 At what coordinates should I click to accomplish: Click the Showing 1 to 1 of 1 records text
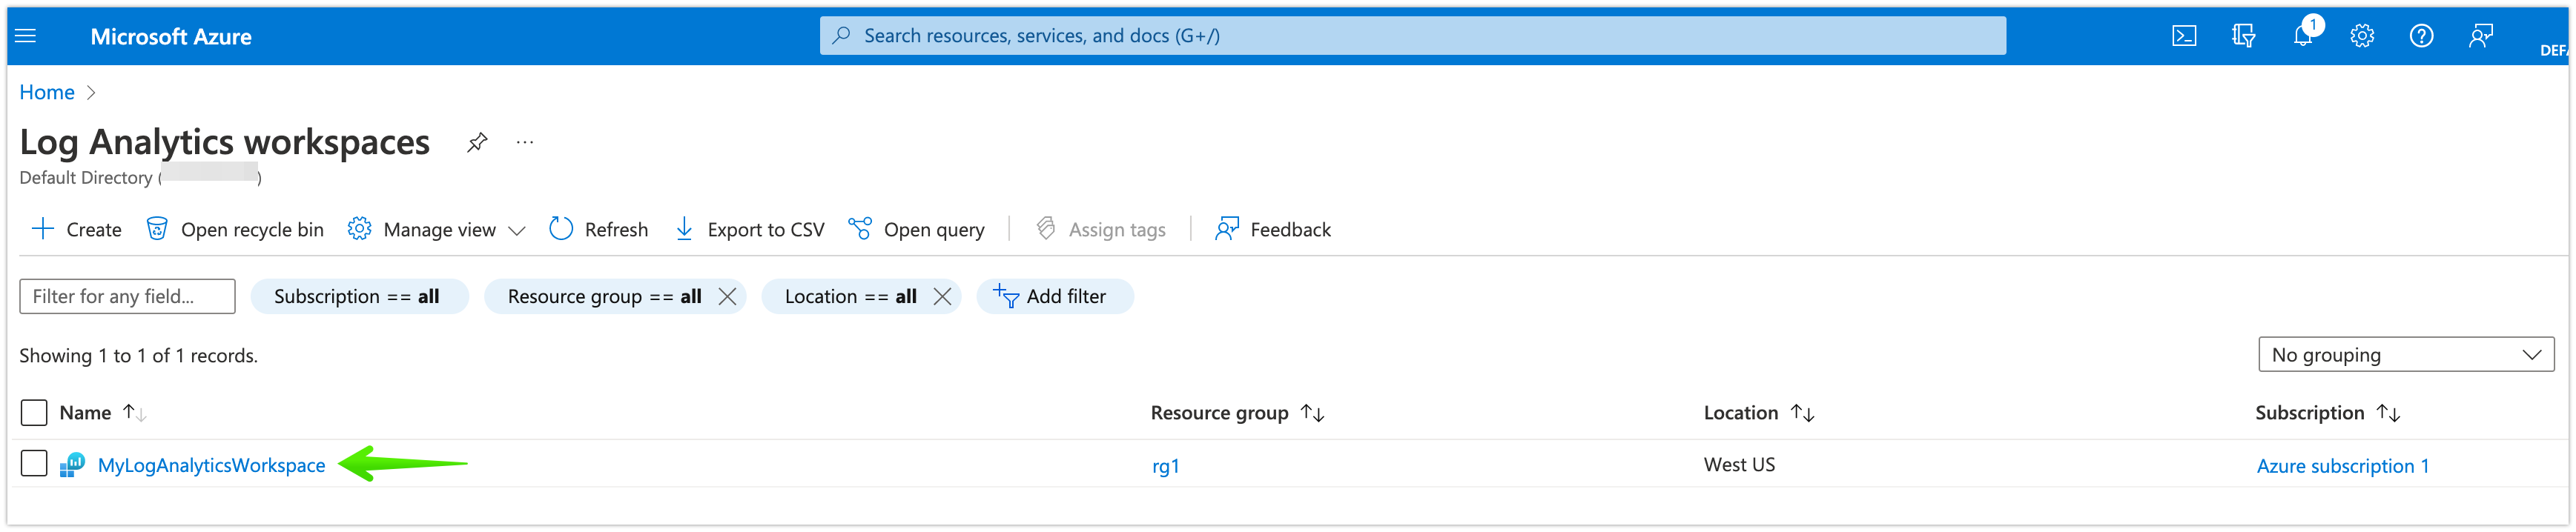(139, 355)
